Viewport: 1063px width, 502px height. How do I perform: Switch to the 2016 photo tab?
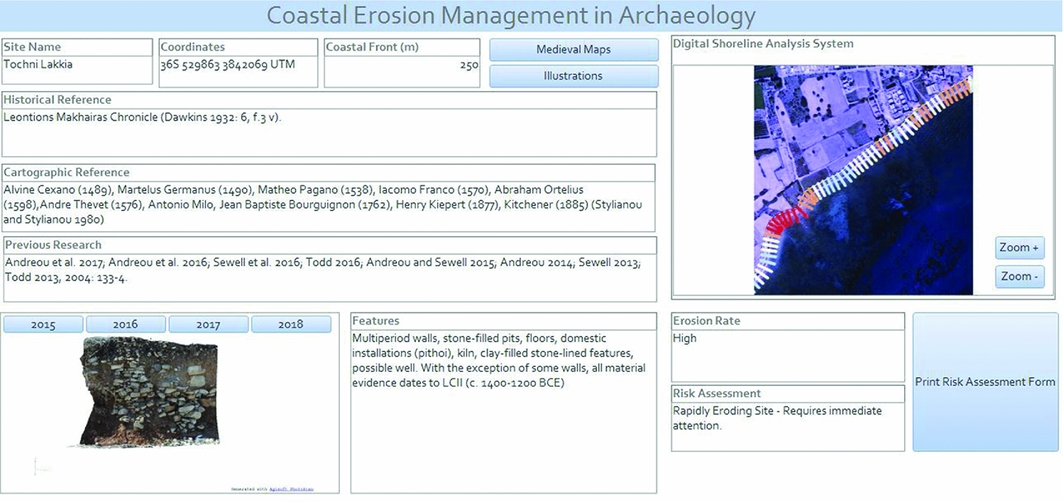tap(126, 325)
